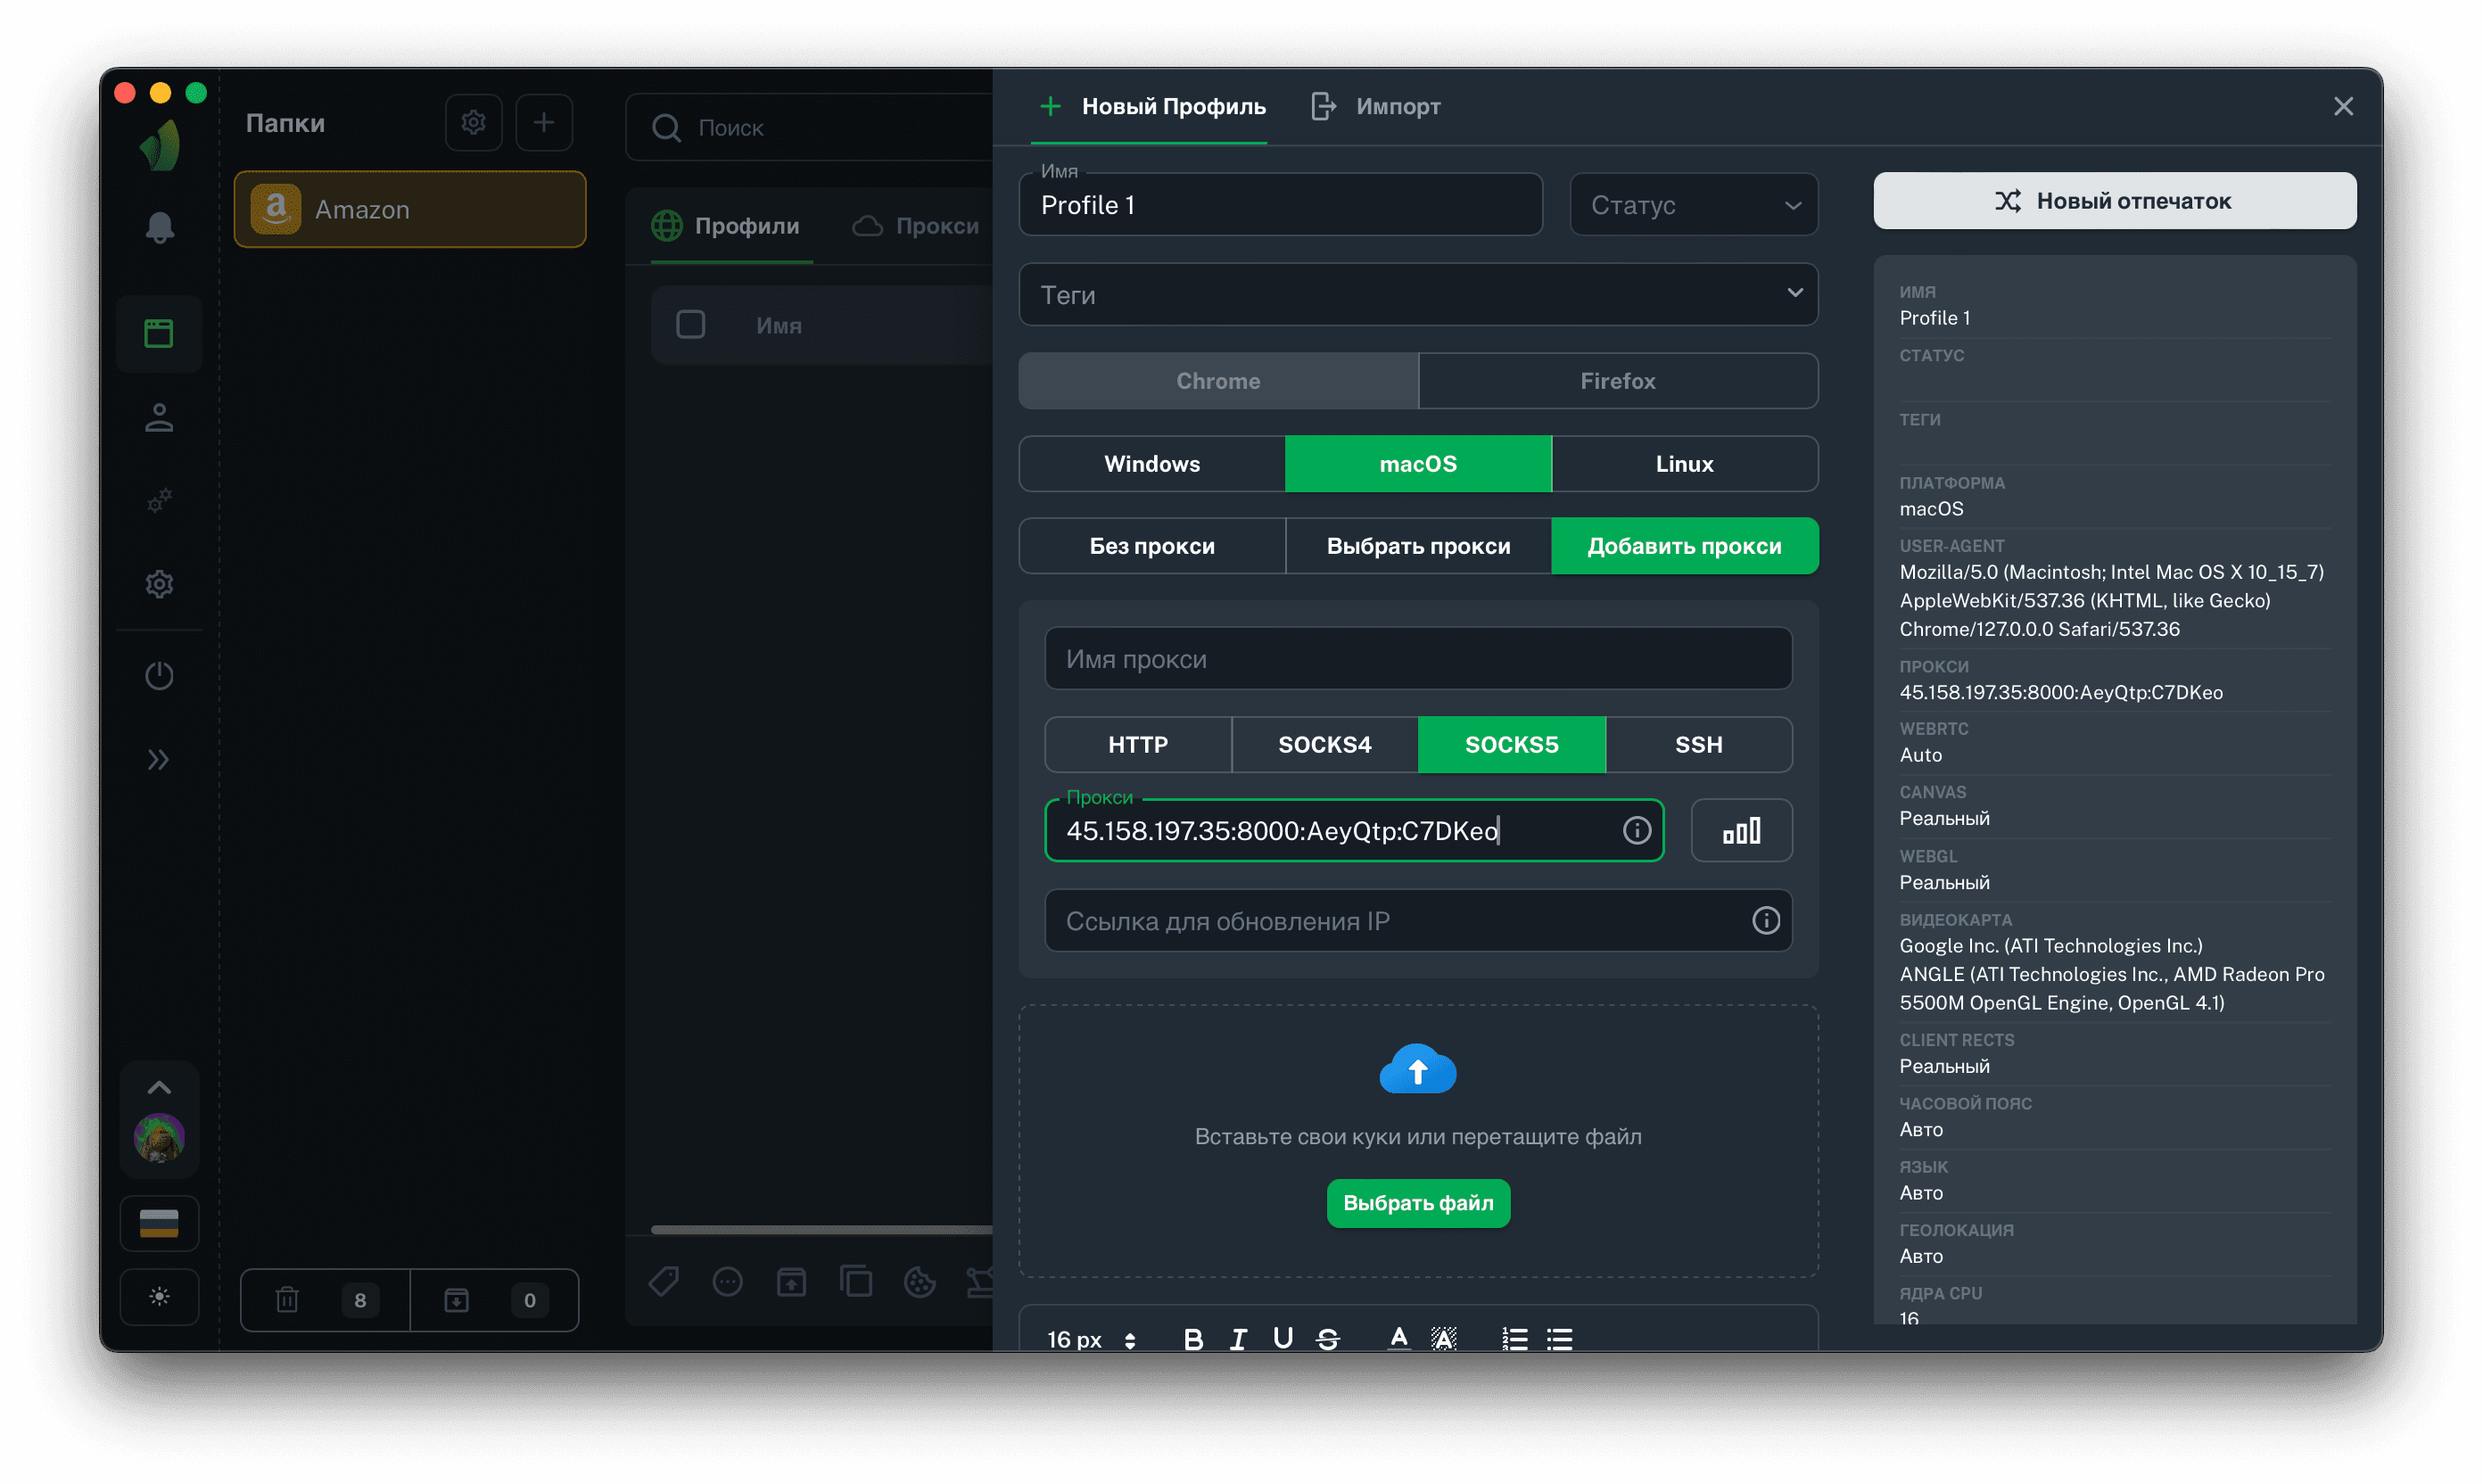Click the notifications bell in the sidebar
This screenshot has width=2483, height=1484.
tap(159, 228)
